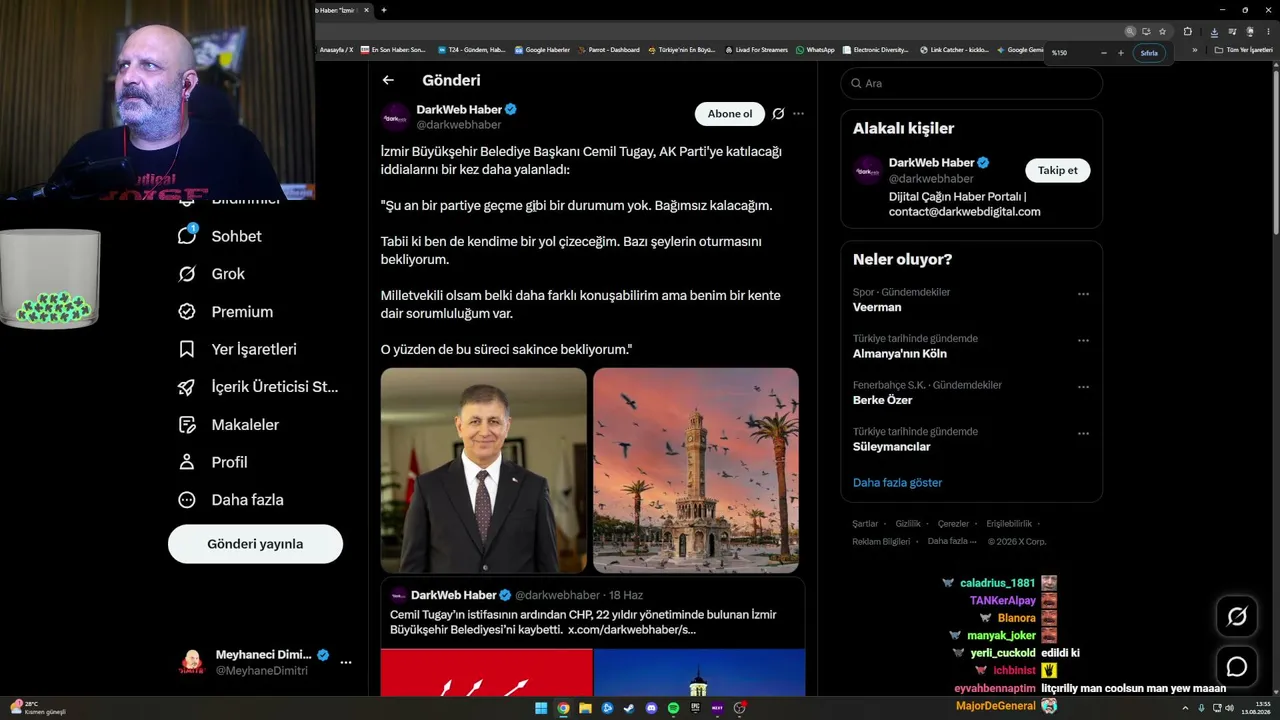
Task: Open Grok from the left sidebar
Action: 212,274
